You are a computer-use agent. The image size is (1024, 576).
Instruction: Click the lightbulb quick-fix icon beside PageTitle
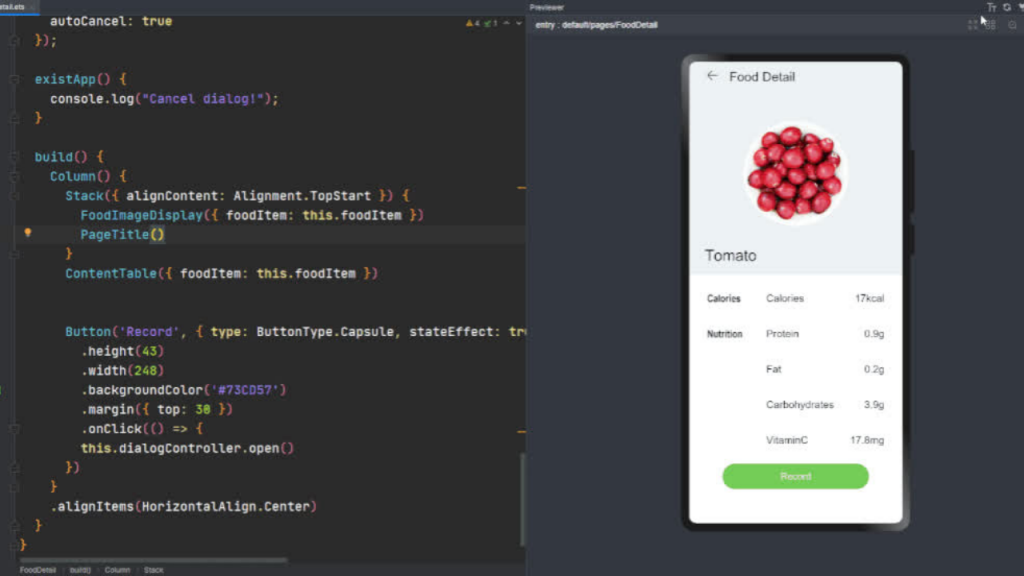pos(27,232)
